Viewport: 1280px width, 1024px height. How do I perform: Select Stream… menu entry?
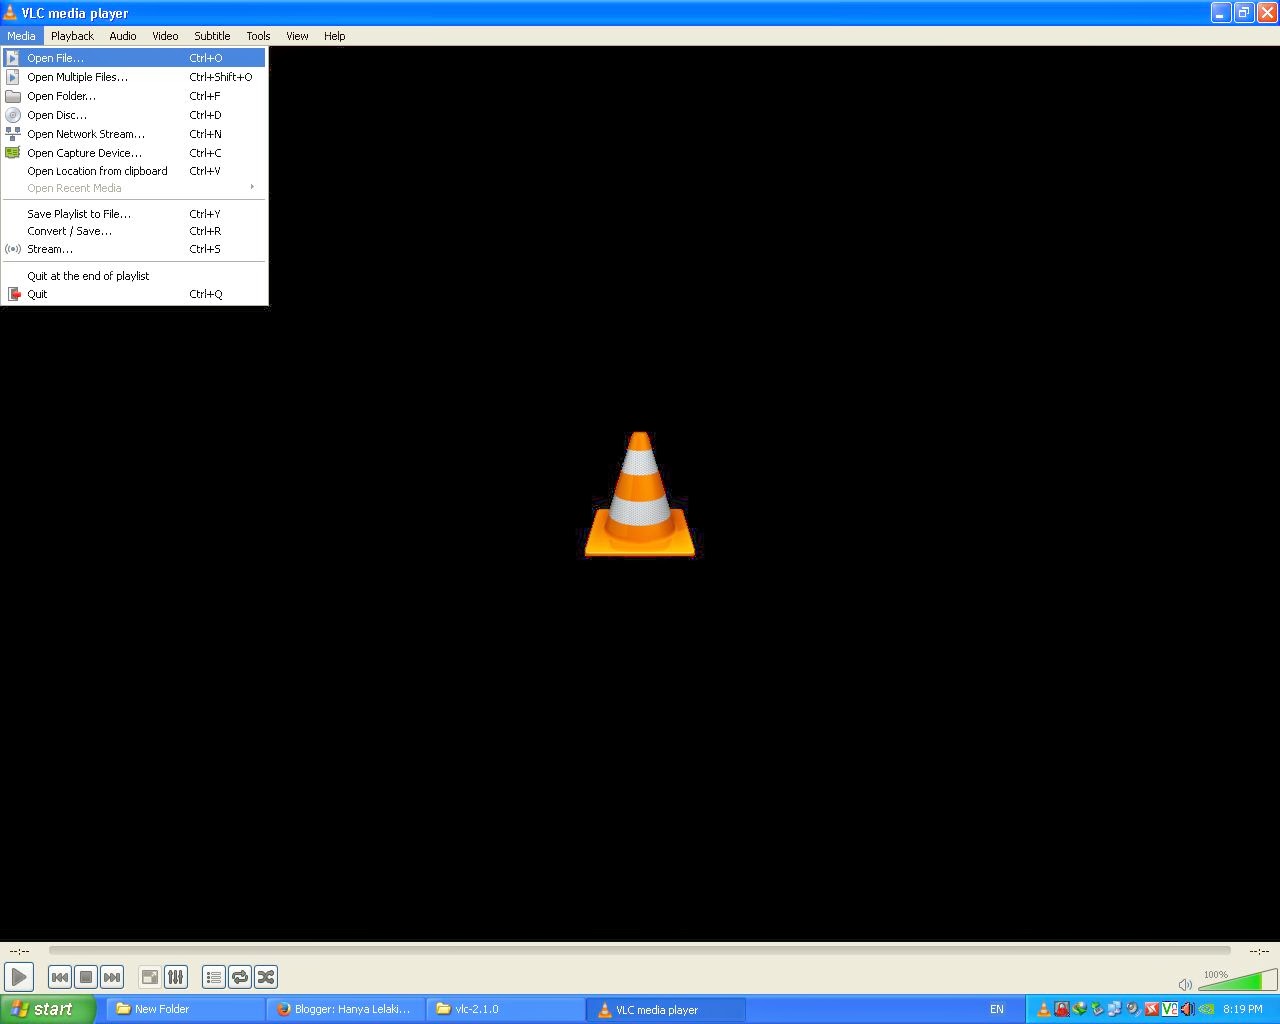pyautogui.click(x=134, y=249)
